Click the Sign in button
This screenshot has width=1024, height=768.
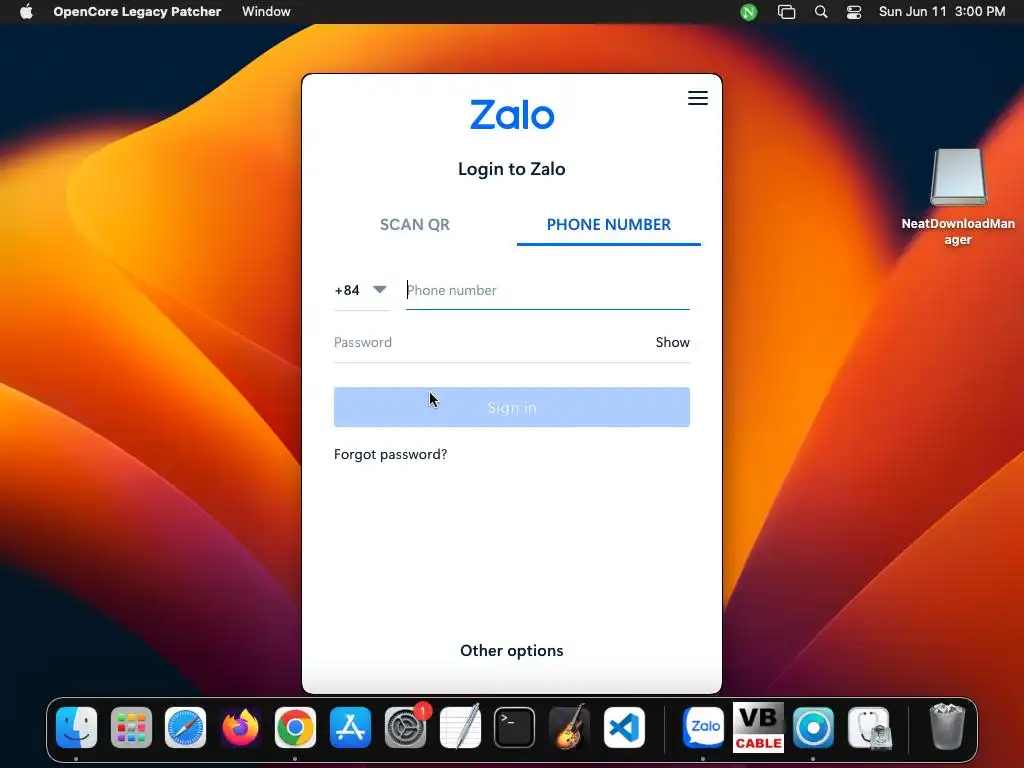[511, 408]
